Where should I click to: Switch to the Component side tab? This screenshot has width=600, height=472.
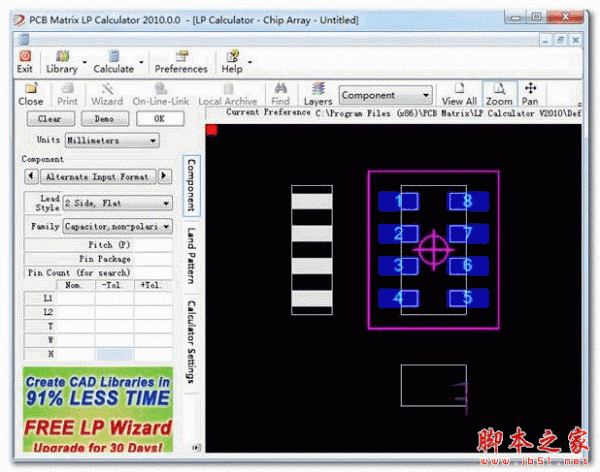click(x=191, y=185)
